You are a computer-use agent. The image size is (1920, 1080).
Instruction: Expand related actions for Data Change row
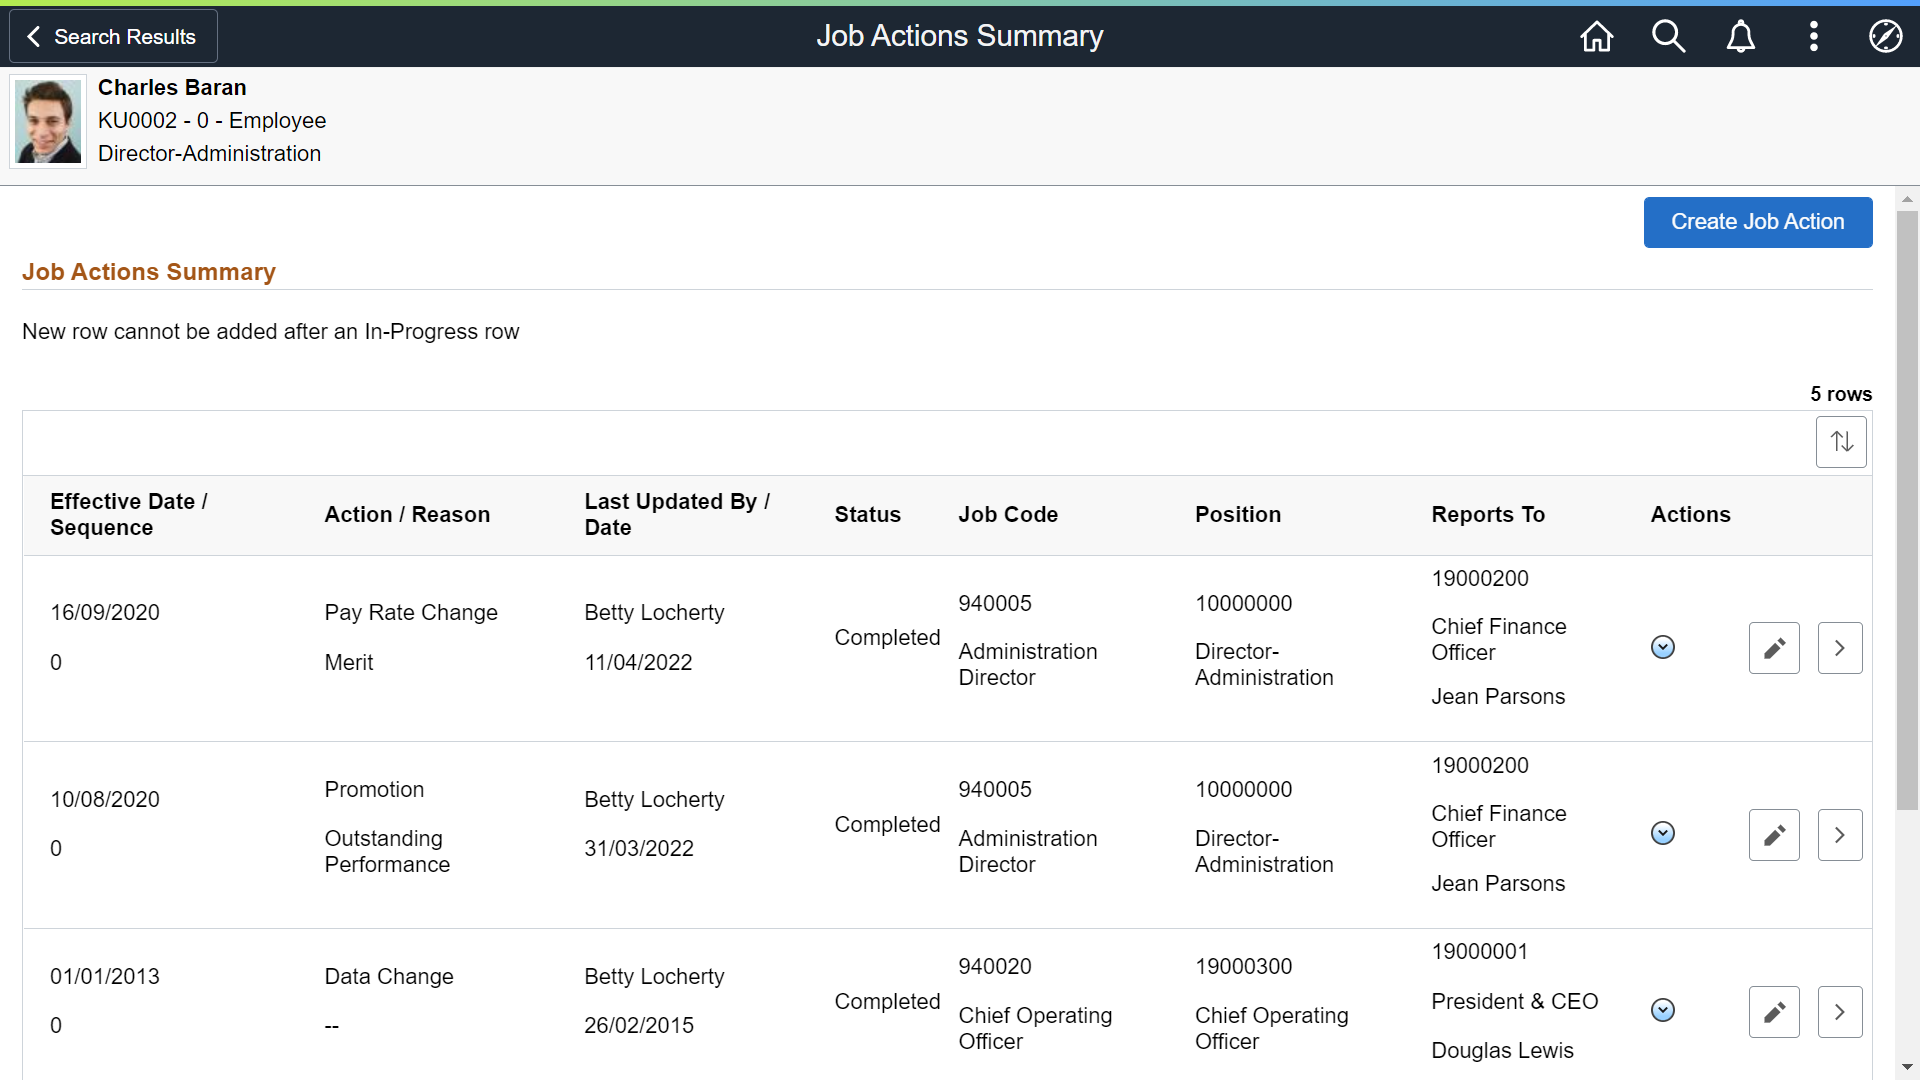pyautogui.click(x=1662, y=1011)
